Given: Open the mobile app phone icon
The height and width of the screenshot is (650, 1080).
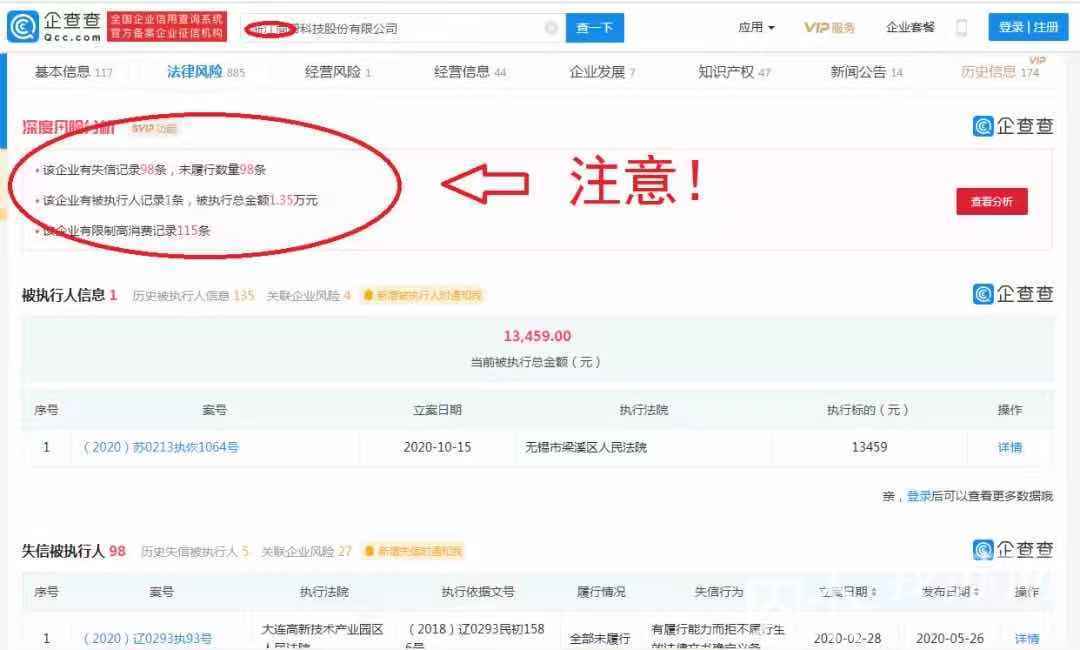Looking at the screenshot, I should pyautogui.click(x=961, y=28).
